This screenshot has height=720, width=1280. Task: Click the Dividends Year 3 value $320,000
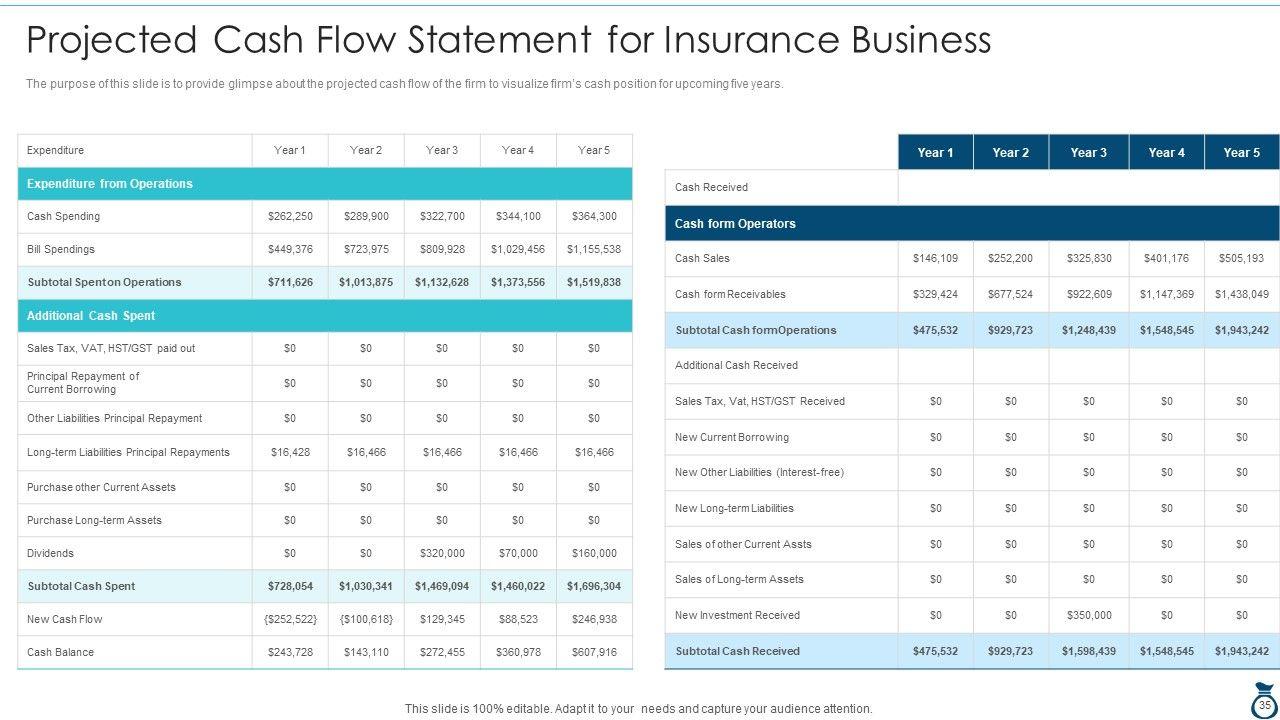pyautogui.click(x=442, y=553)
